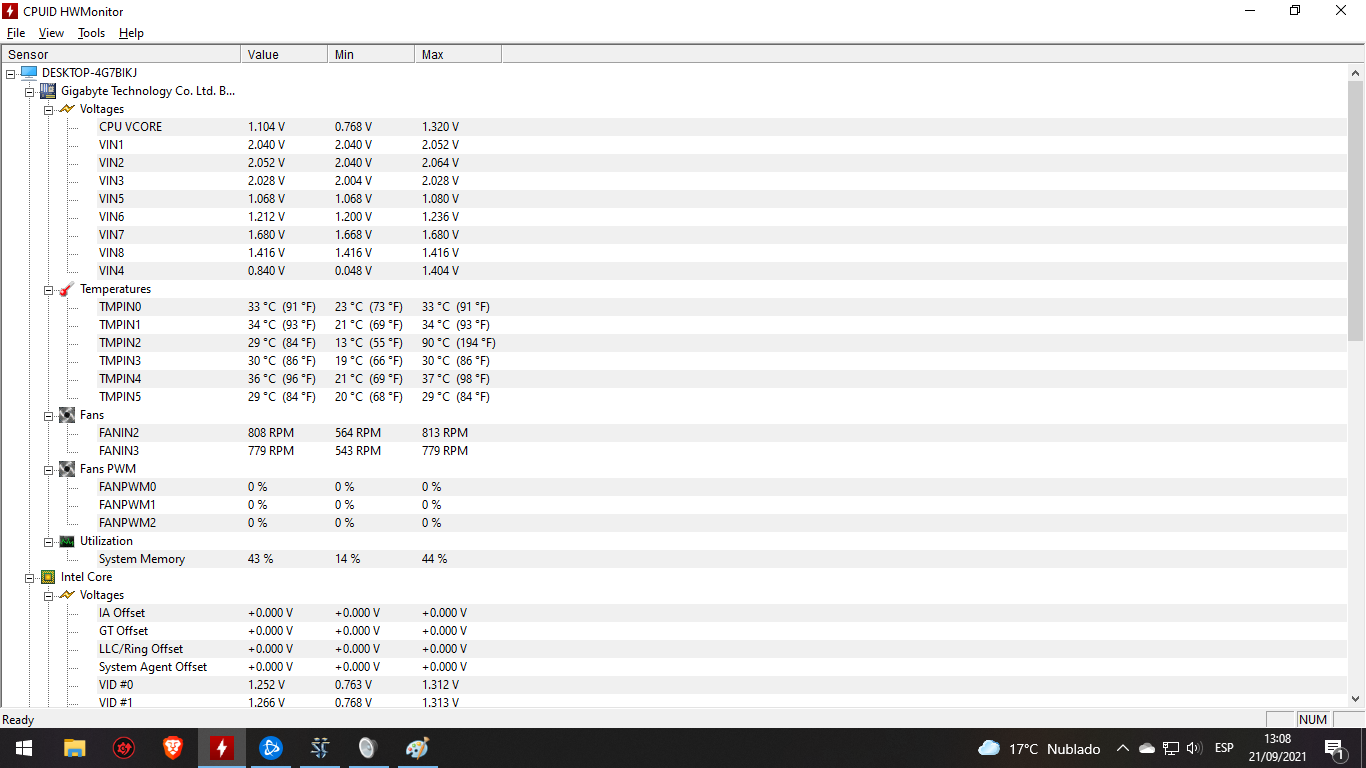Click the HWMonitor taskbar icon
Viewport: 1366px width, 768px height.
(x=222, y=748)
